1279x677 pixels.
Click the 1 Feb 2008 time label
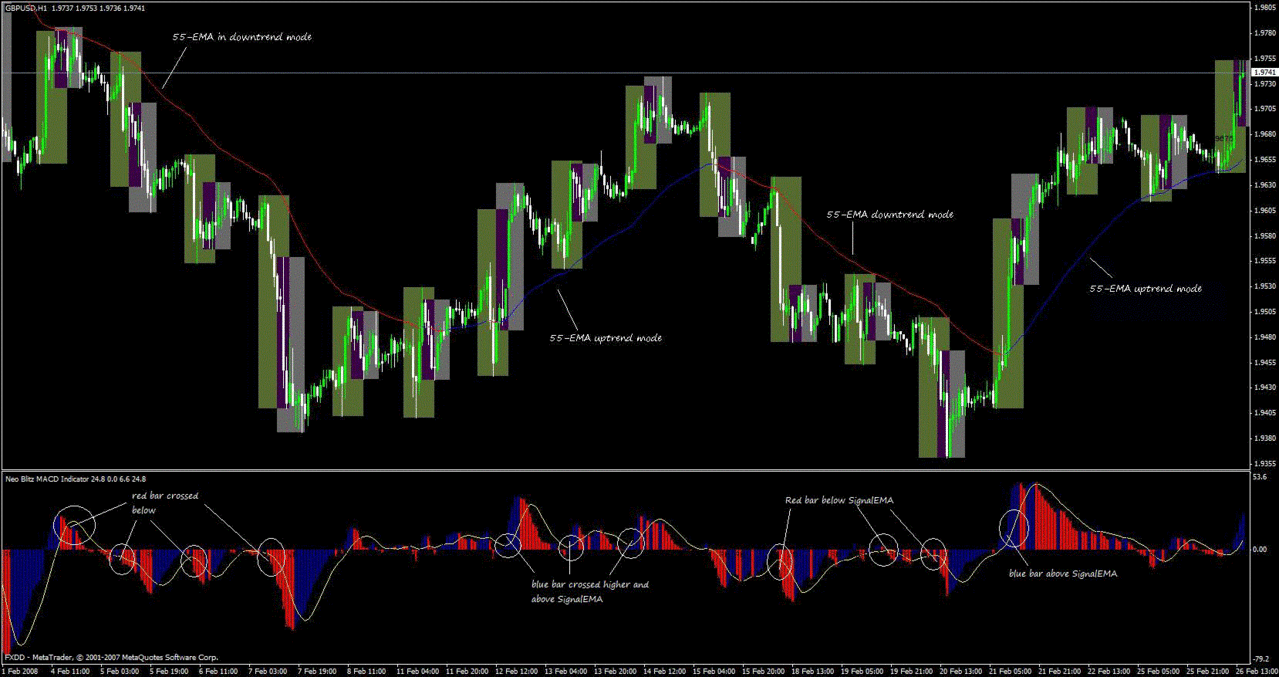(22, 671)
